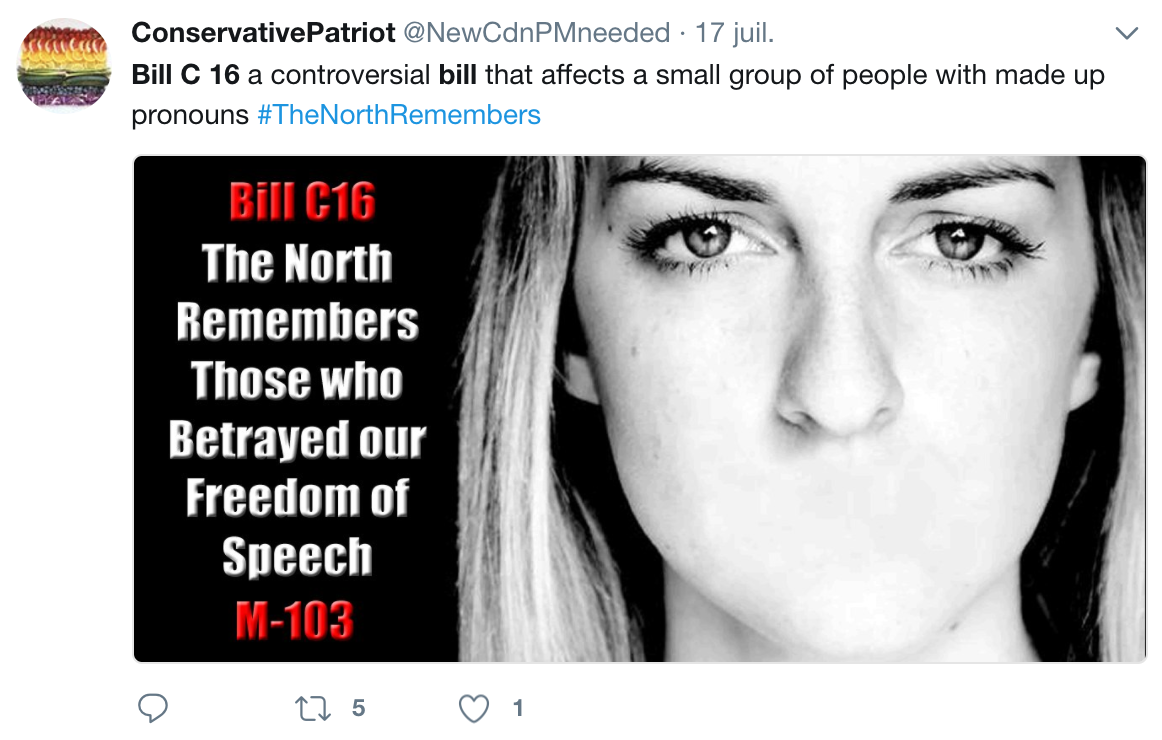
Task: Click the bold "Bill C 16" tweet text
Action: point(185,75)
